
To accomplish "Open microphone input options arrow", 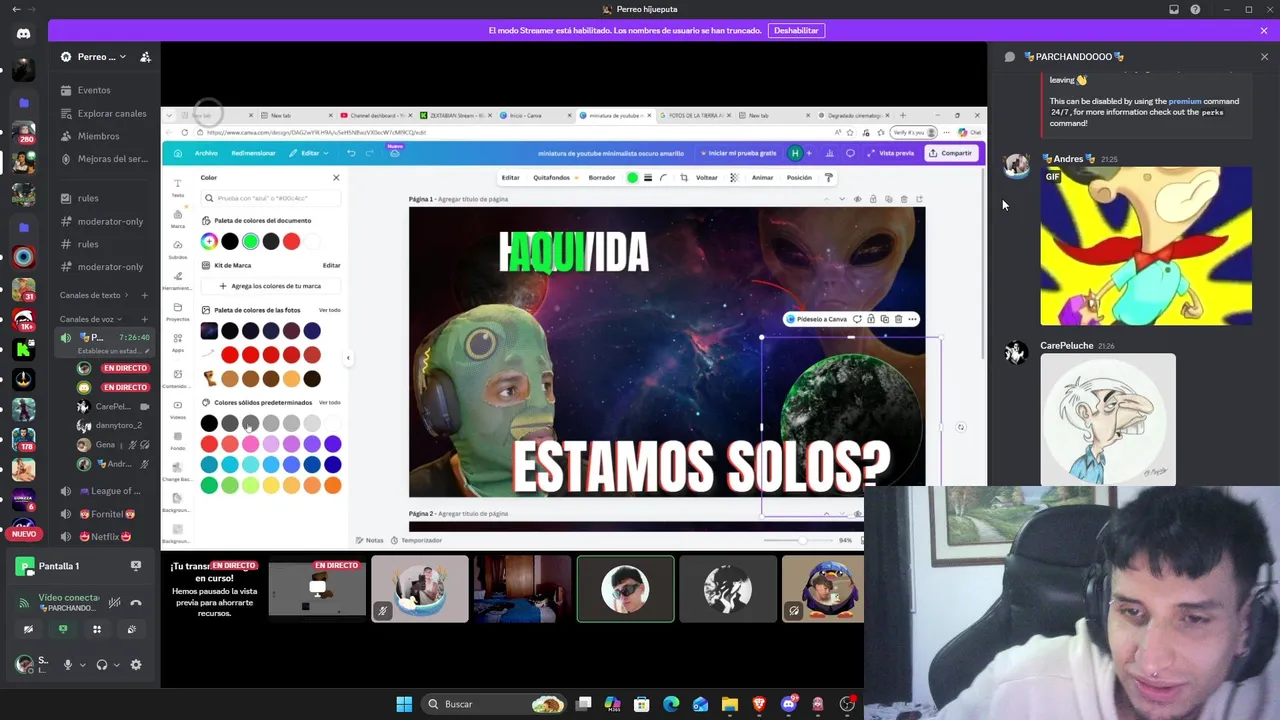I will pos(82,665).
